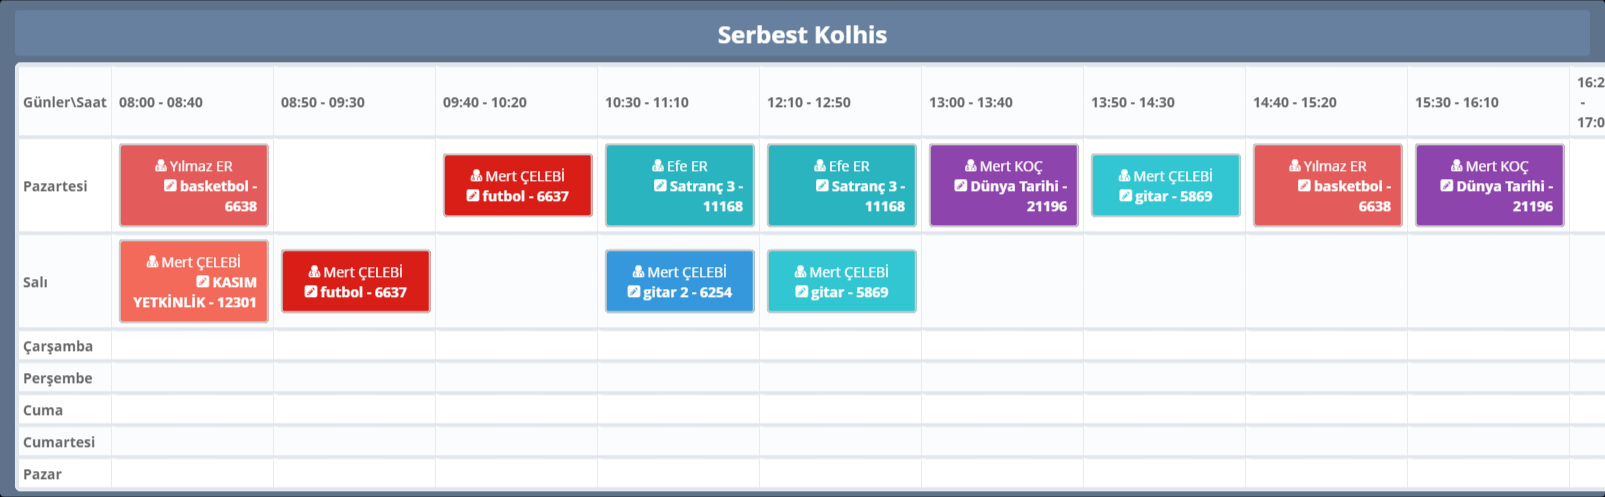Click empty Monday 08:50 - 09:30 slot
This screenshot has height=497, width=1605.
(x=354, y=186)
